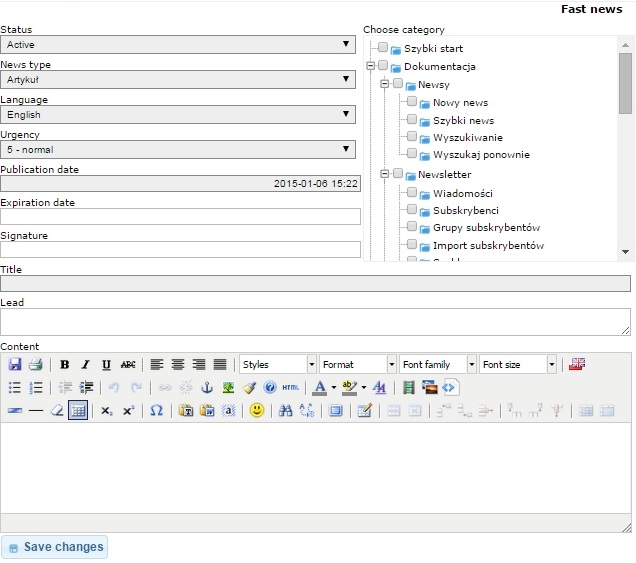Insert a smiley emoticon
This screenshot has width=636, height=563.
tap(257, 410)
